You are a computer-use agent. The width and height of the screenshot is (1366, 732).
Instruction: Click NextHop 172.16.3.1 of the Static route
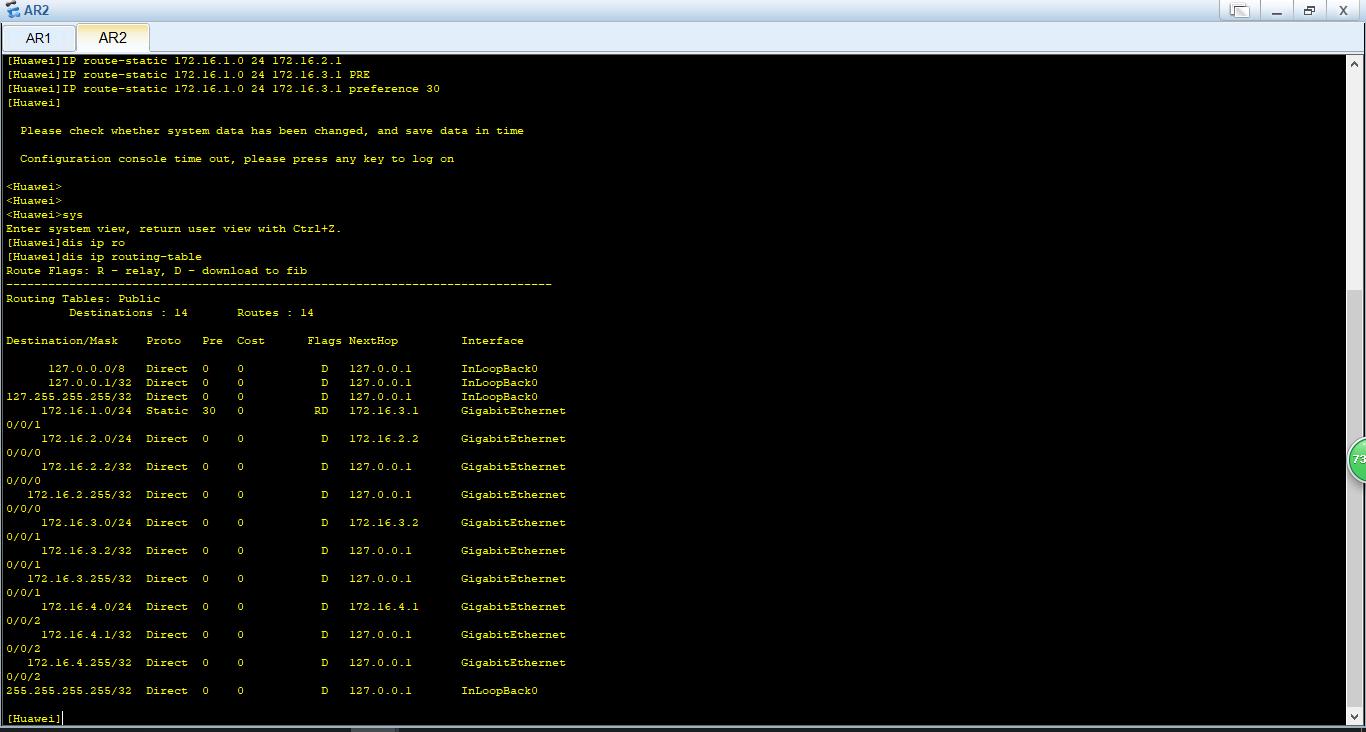pos(384,411)
